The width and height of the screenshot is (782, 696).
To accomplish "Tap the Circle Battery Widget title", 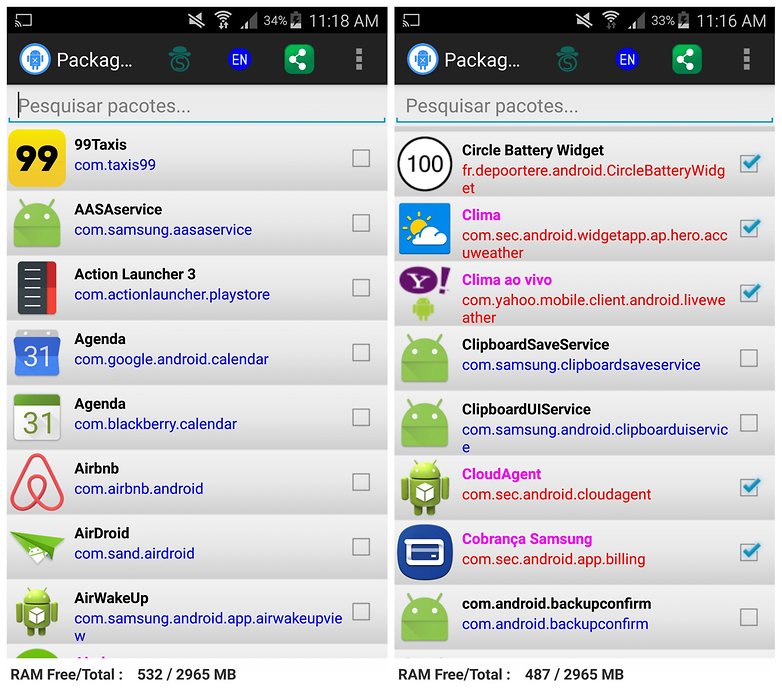I will click(x=533, y=150).
